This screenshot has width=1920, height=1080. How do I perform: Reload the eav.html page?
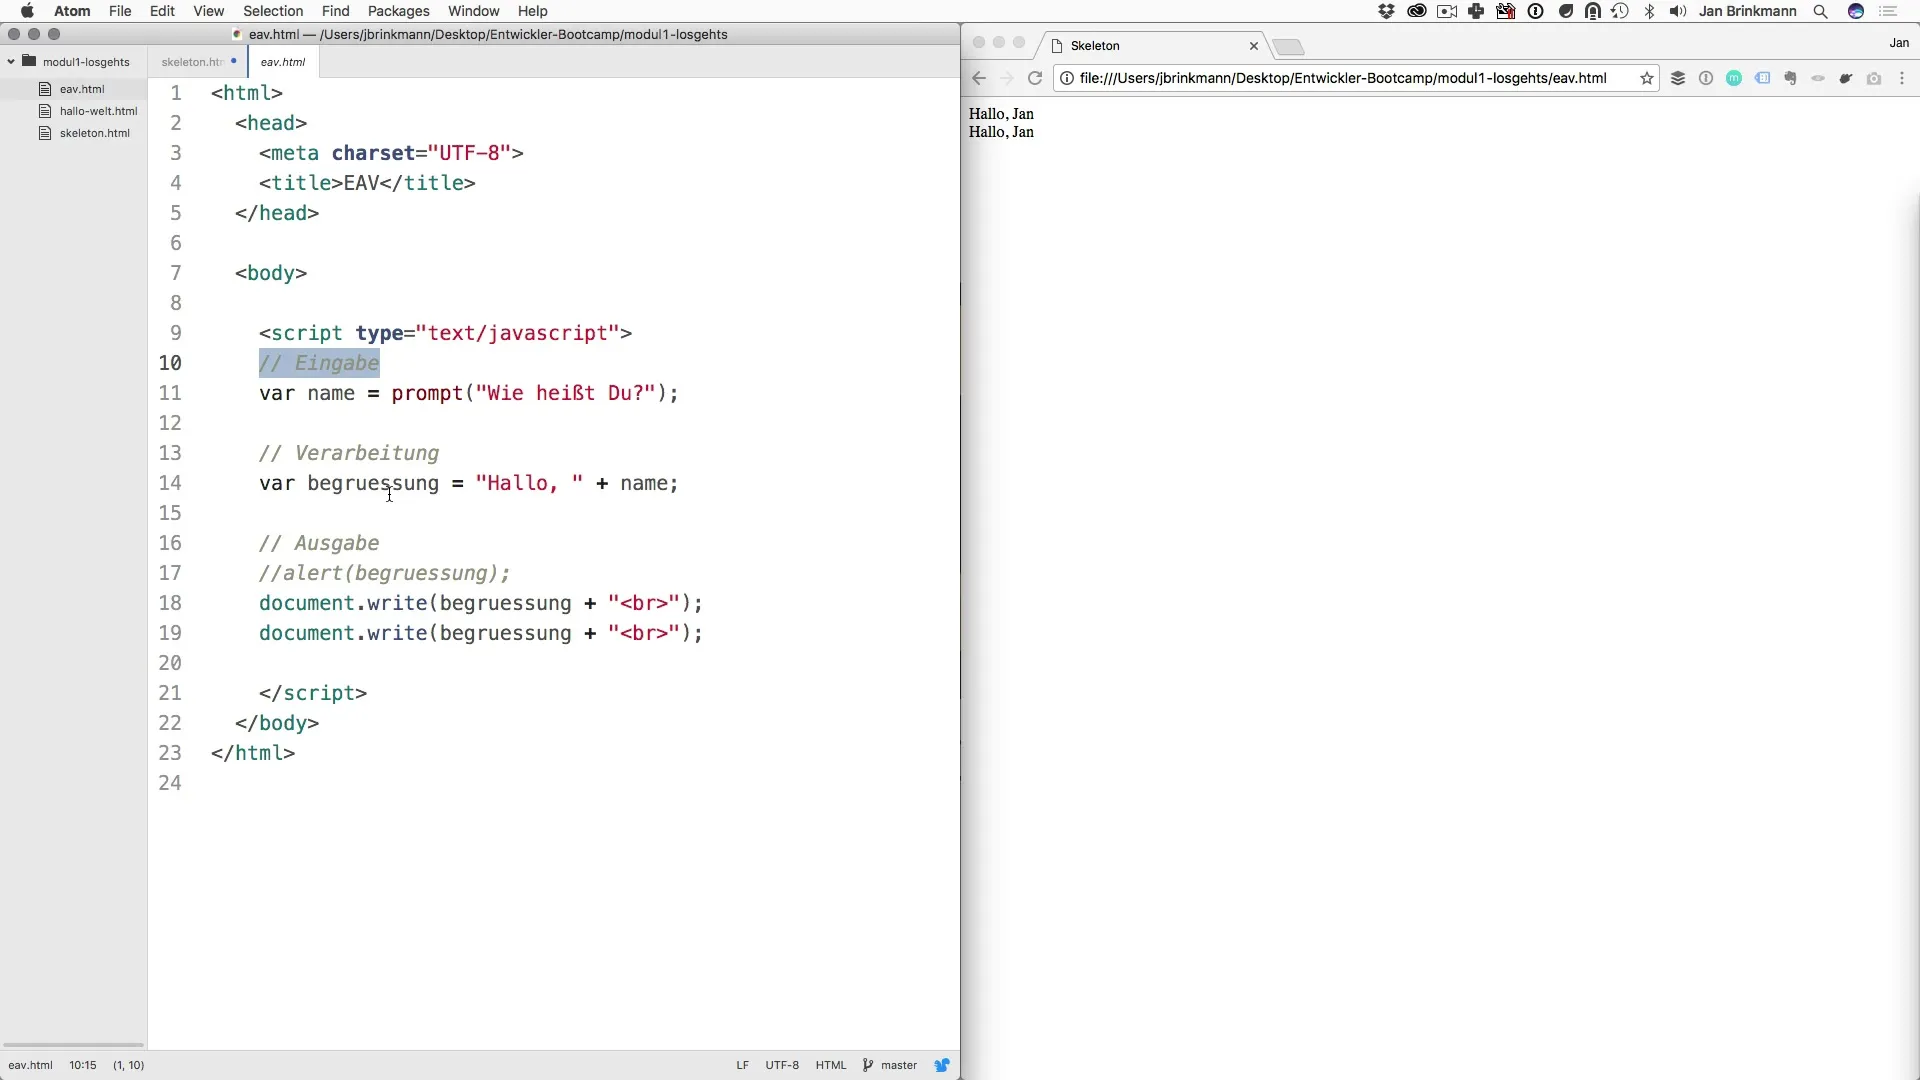coord(1035,78)
